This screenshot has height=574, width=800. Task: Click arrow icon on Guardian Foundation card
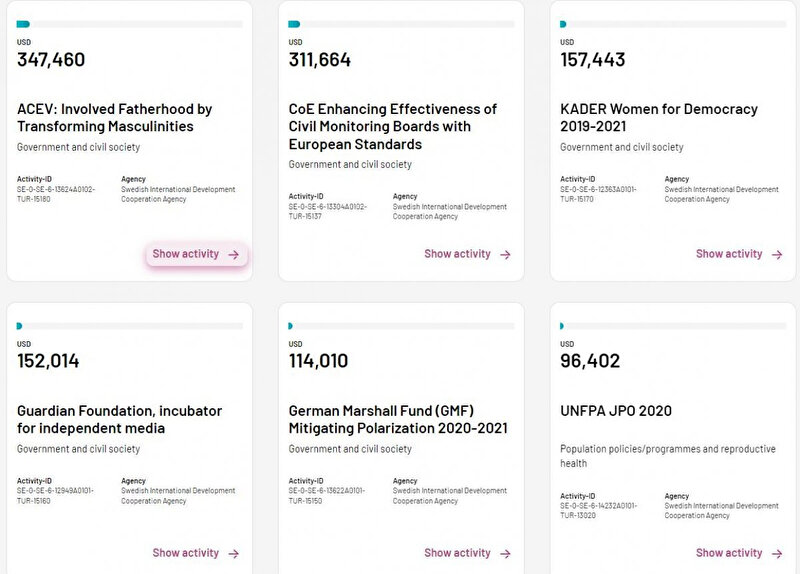[x=233, y=554]
